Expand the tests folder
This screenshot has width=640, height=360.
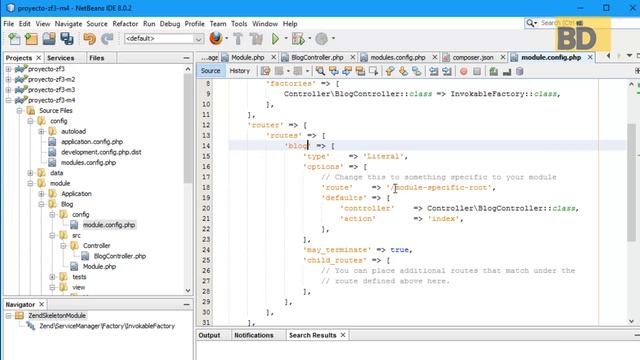(x=52, y=277)
